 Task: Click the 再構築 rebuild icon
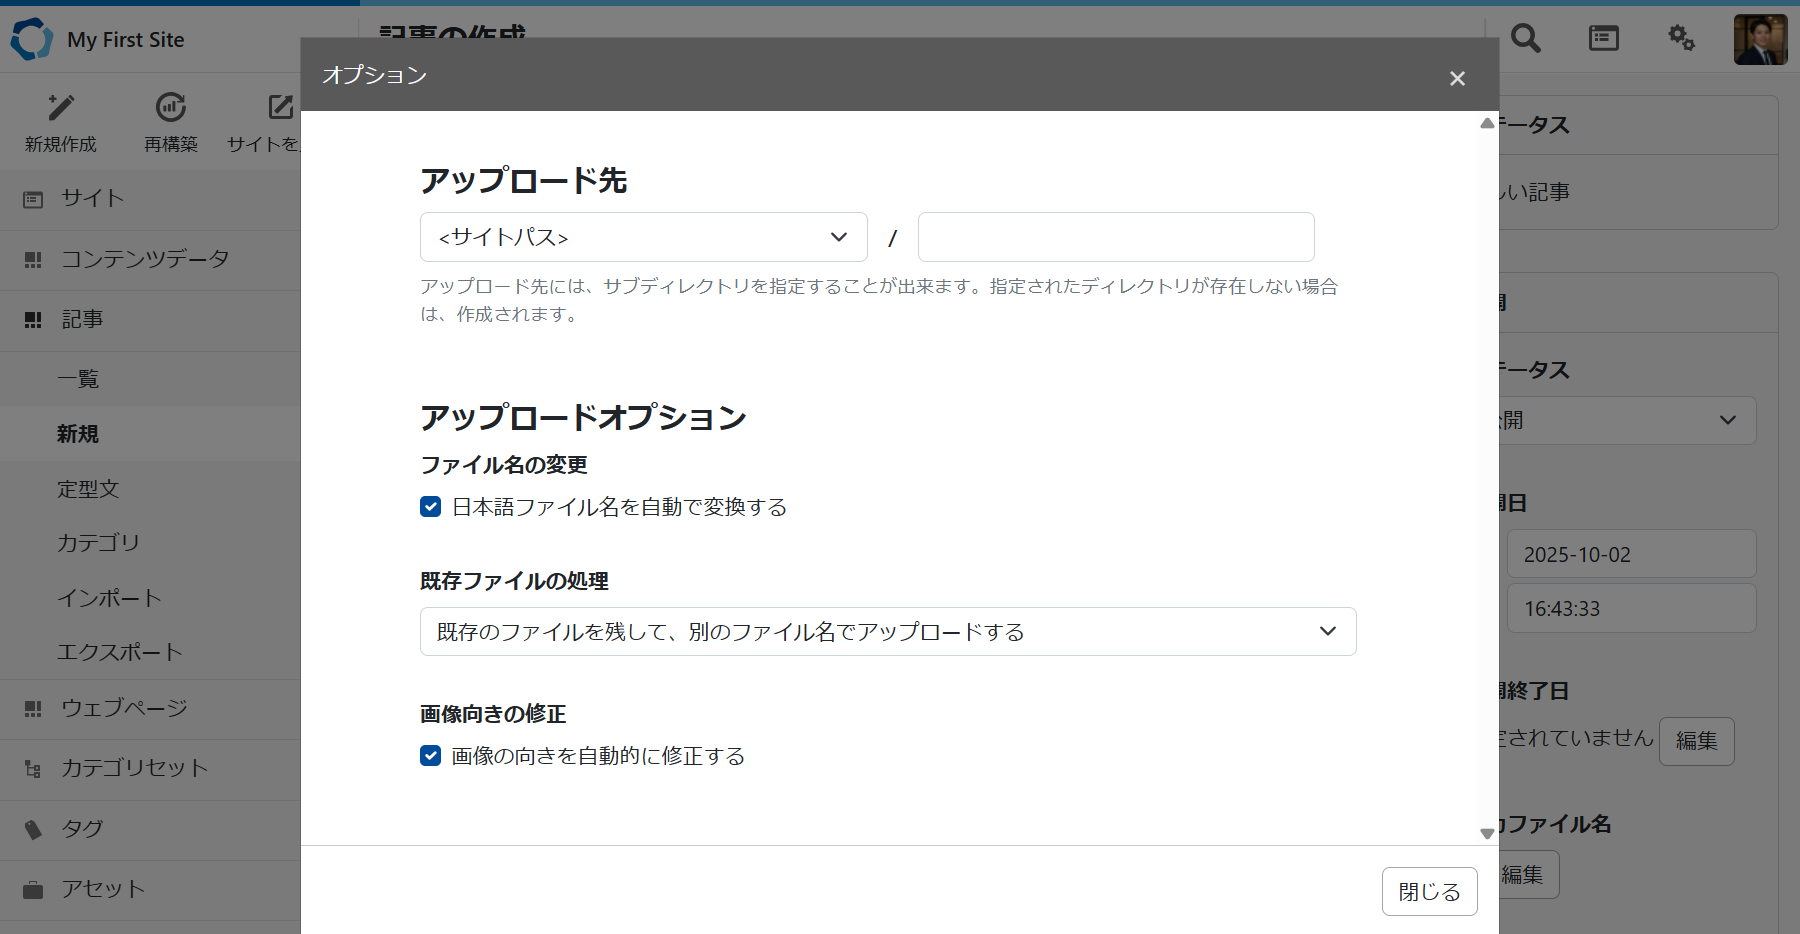click(171, 107)
